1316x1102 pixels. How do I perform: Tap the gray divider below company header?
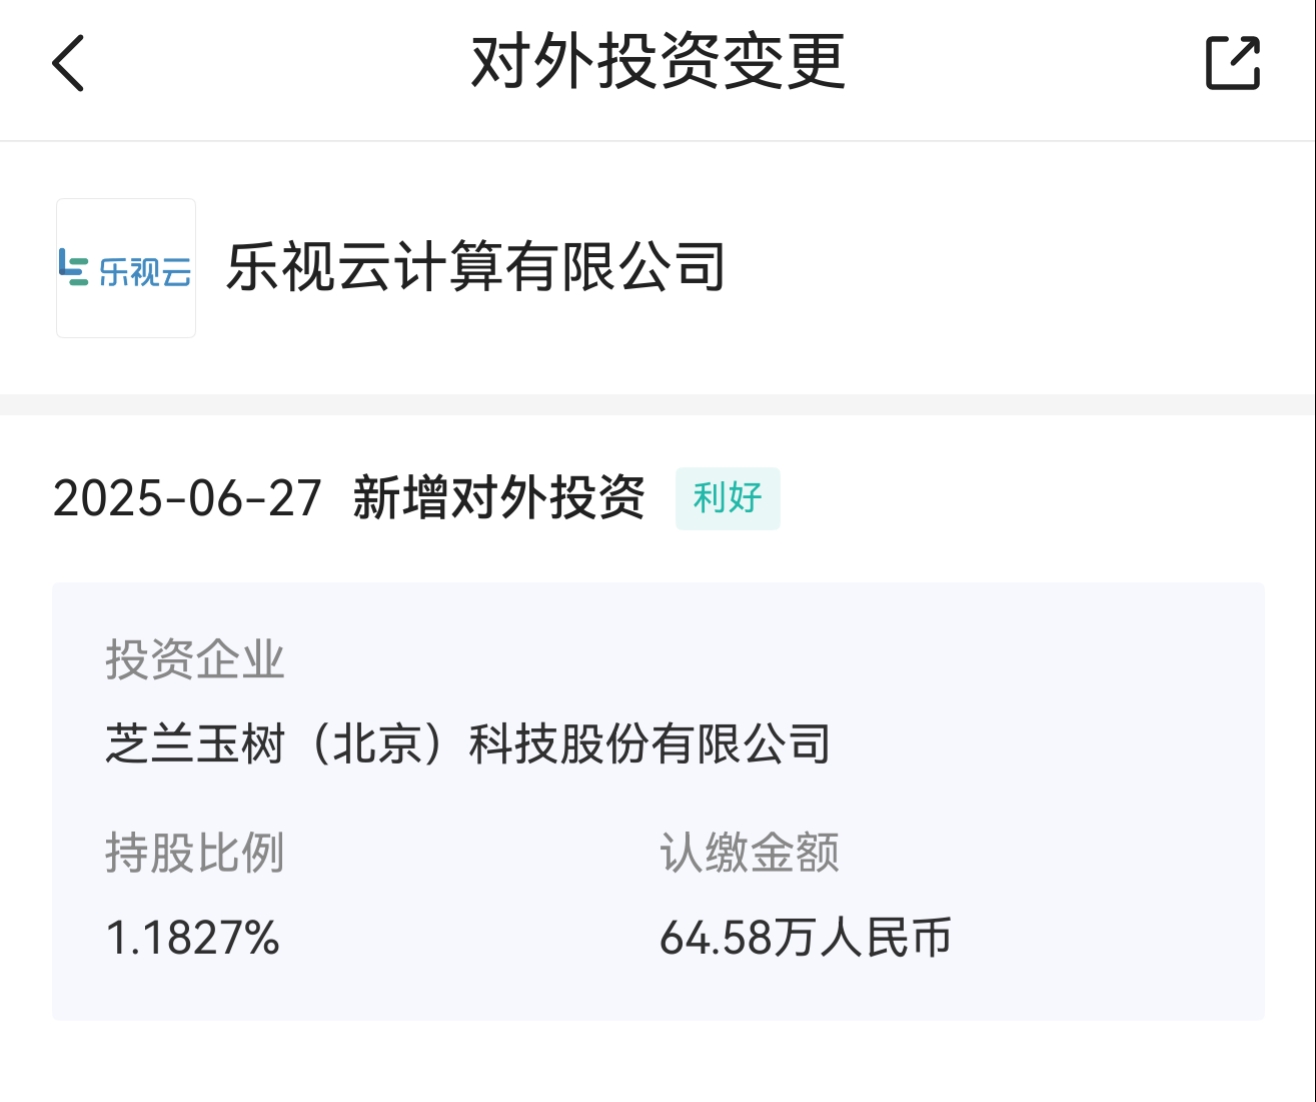point(658,404)
